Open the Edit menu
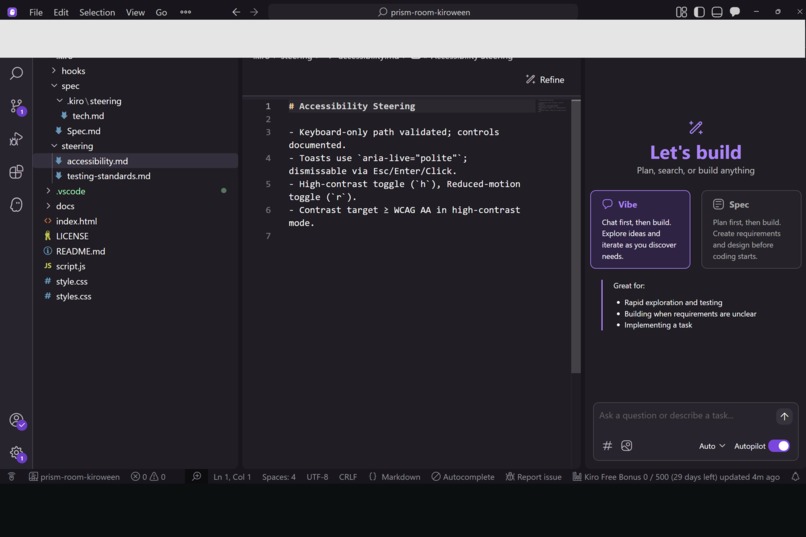Image resolution: width=806 pixels, height=537 pixels. click(61, 12)
